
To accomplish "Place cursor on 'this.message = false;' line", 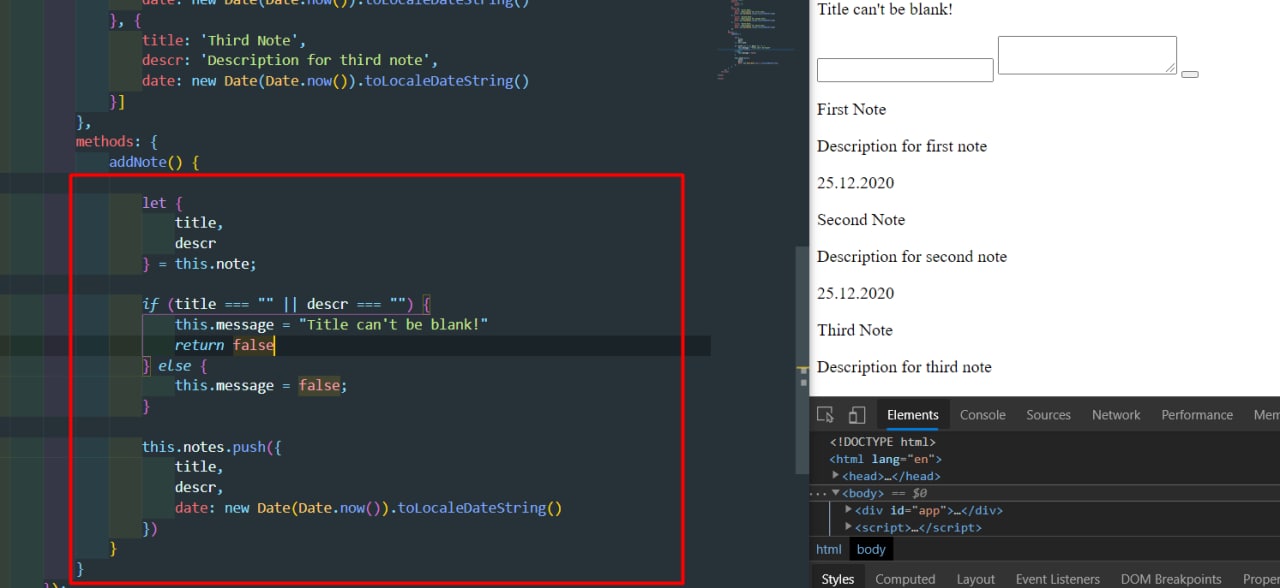I will 261,386.
